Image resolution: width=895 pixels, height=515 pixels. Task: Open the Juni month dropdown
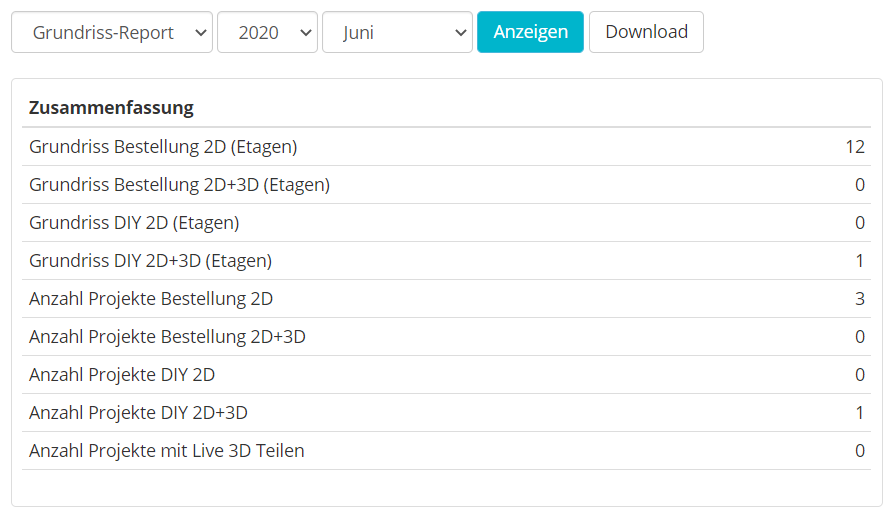[x=397, y=32]
